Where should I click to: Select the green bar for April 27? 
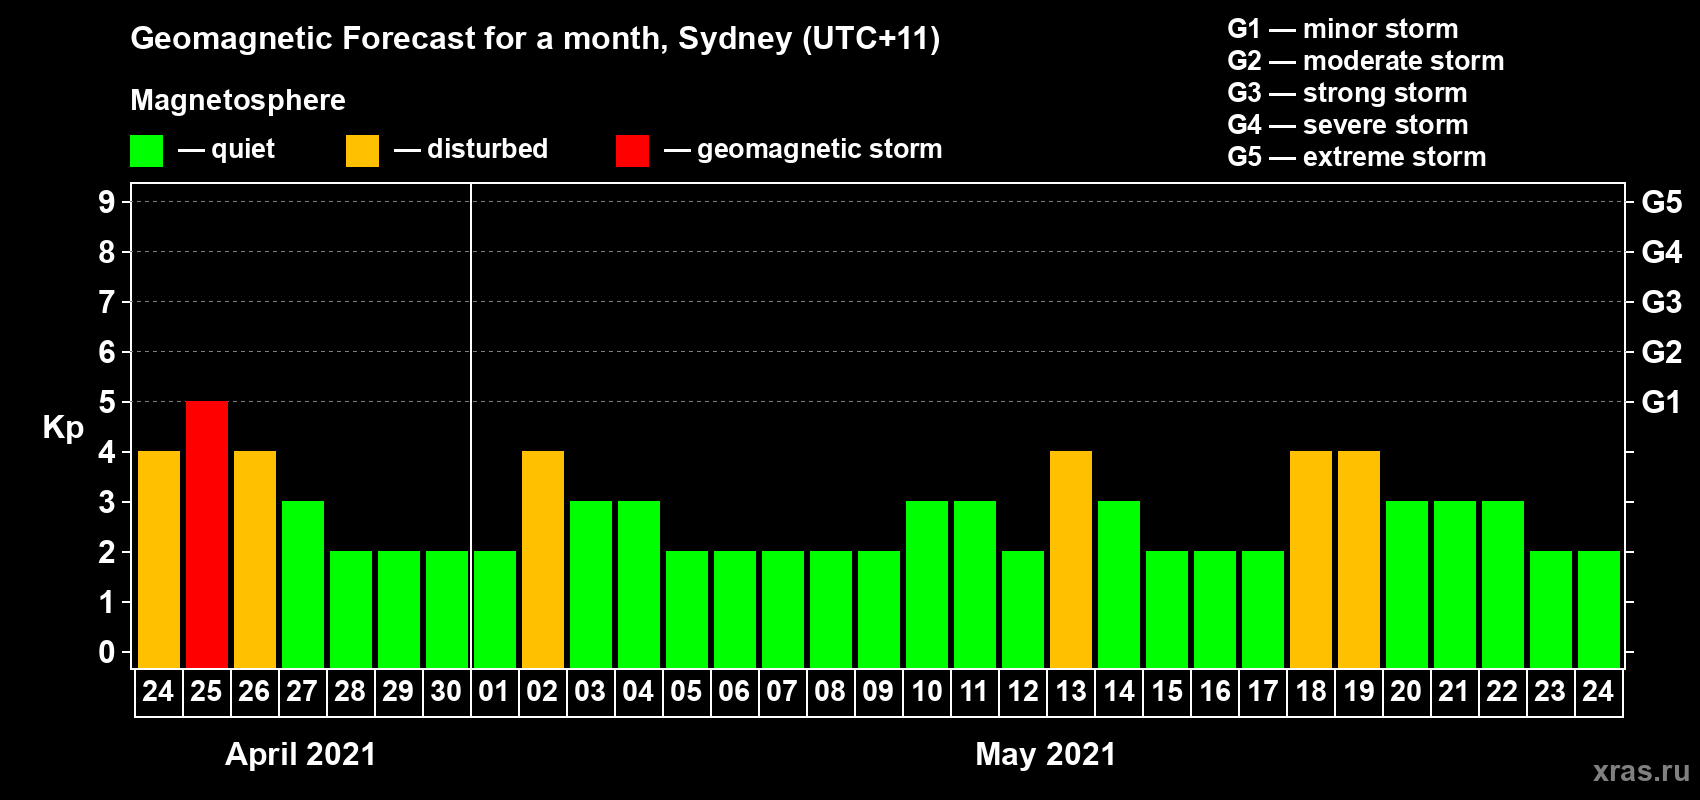pos(303,585)
